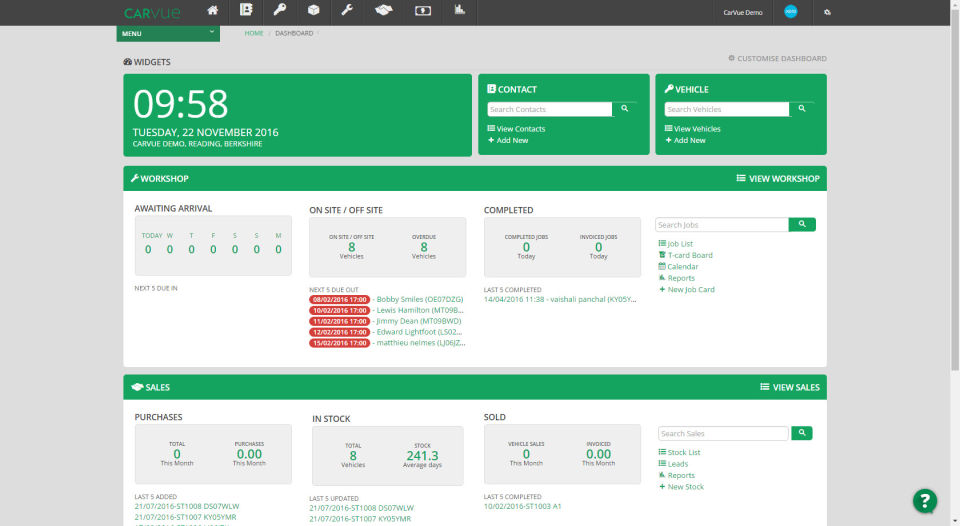Click the key icon in top bar
The height and width of the screenshot is (526, 960).
[281, 12]
